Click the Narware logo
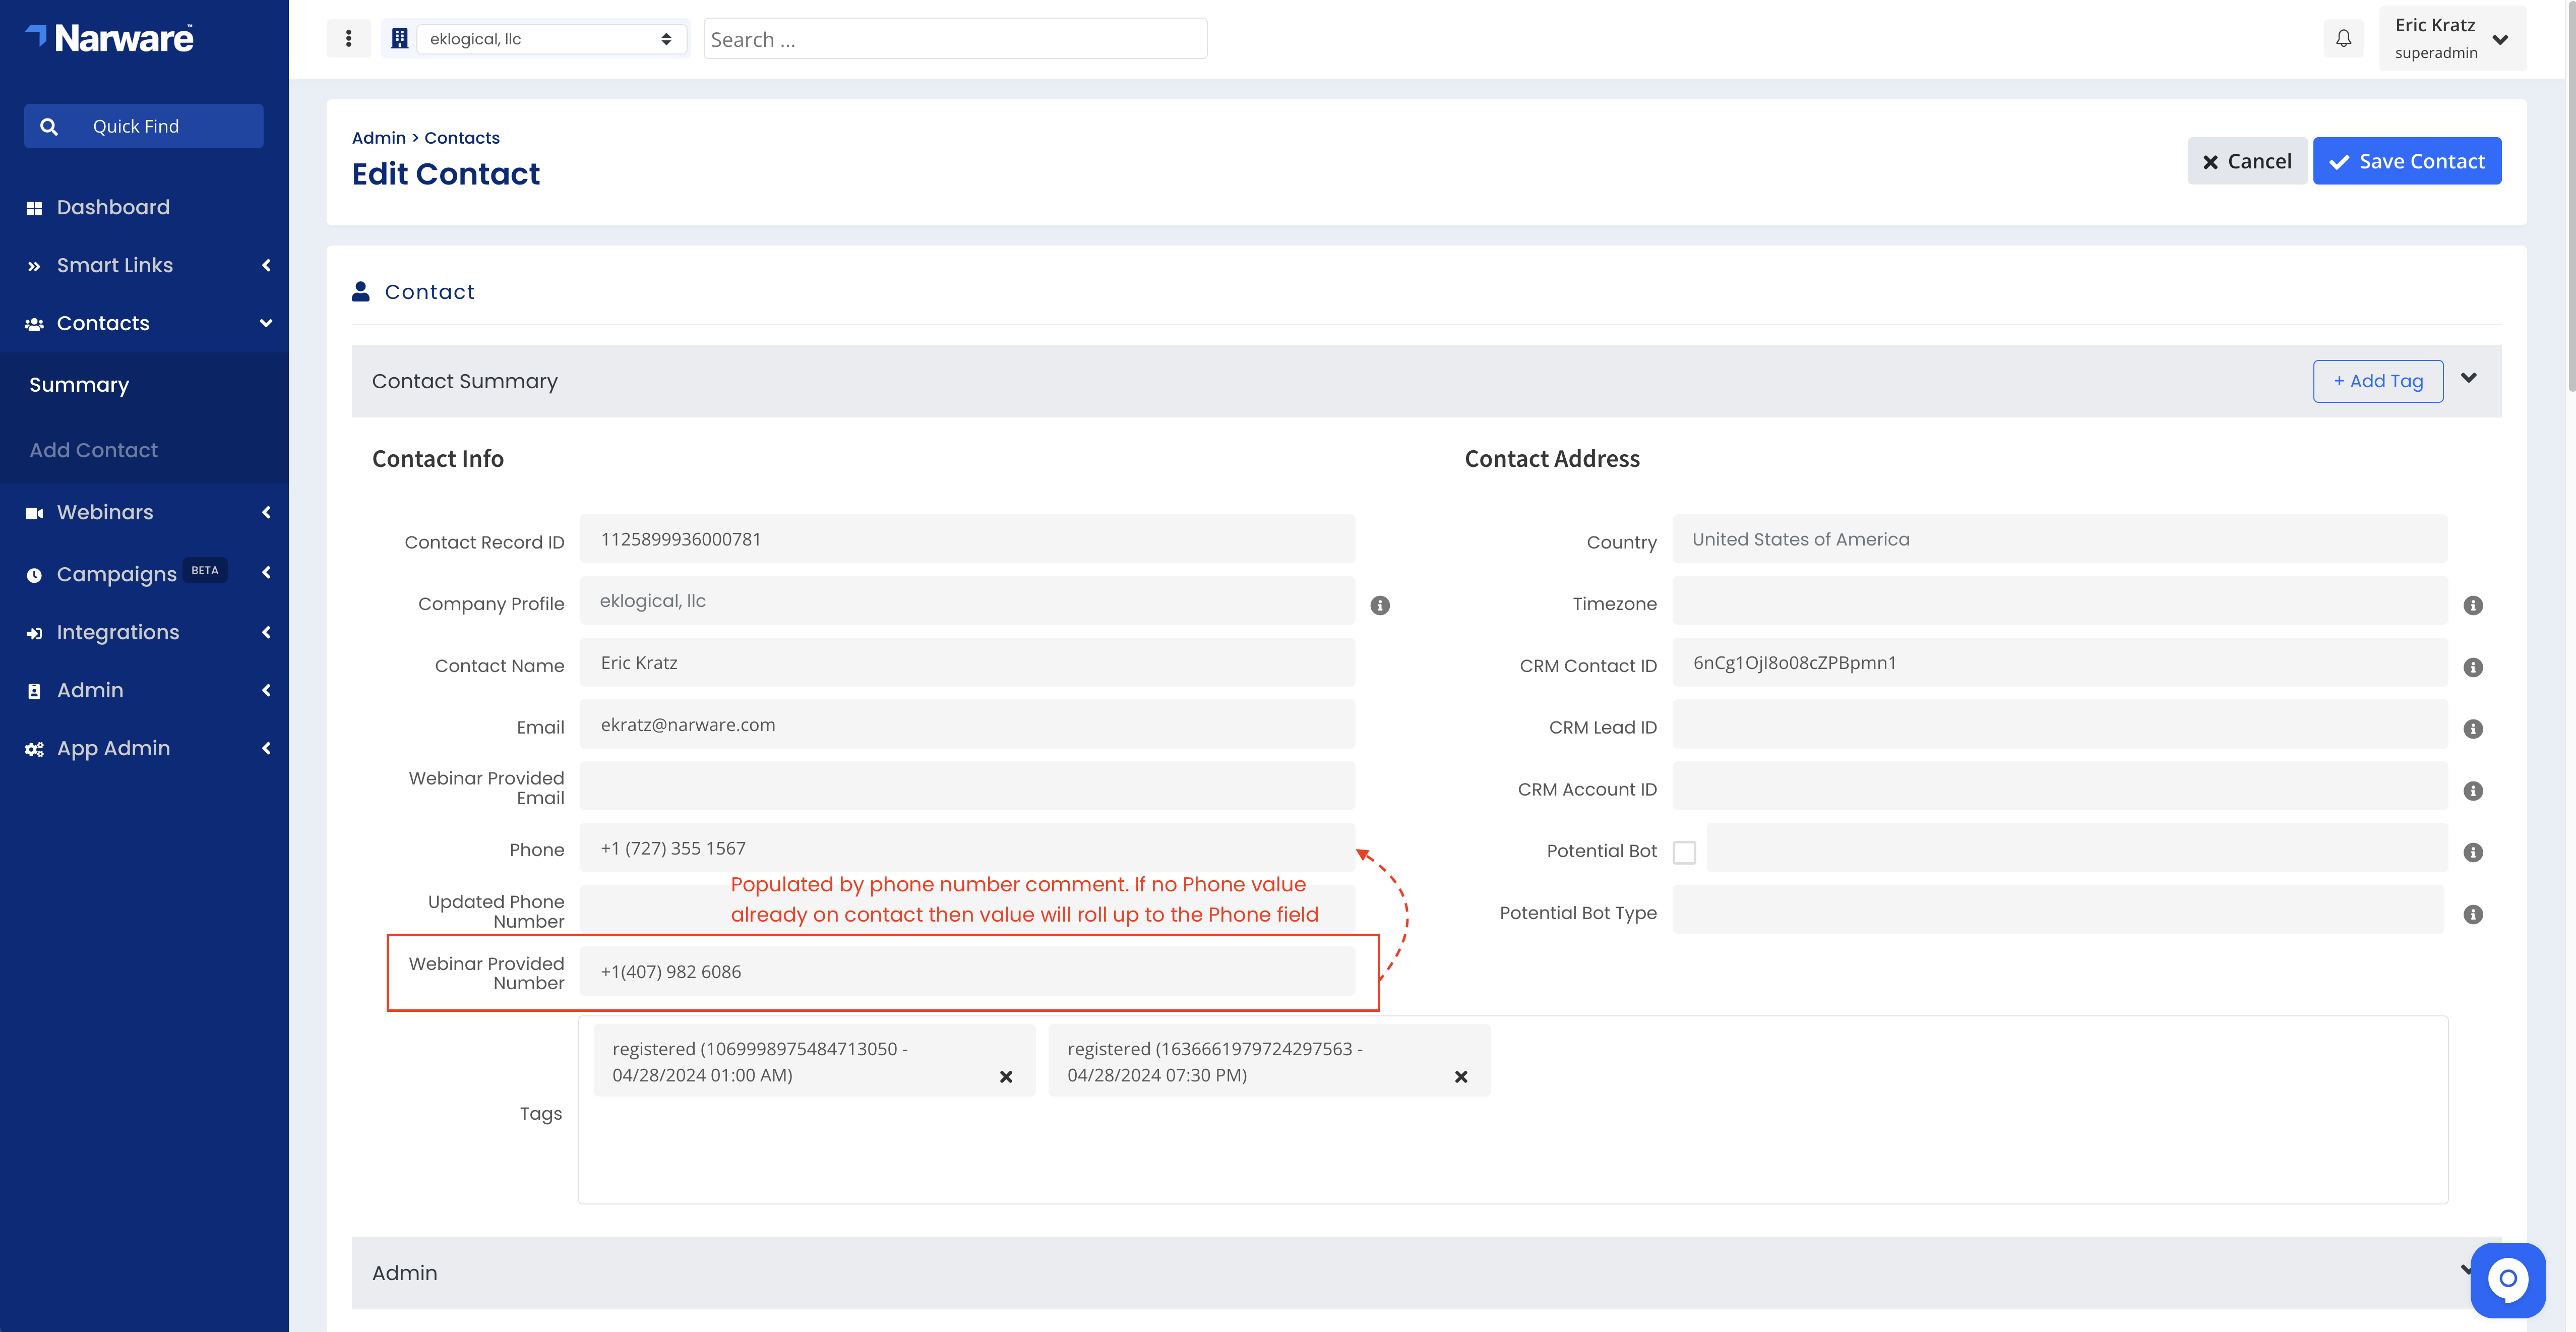The width and height of the screenshot is (2576, 1332). pos(109,38)
